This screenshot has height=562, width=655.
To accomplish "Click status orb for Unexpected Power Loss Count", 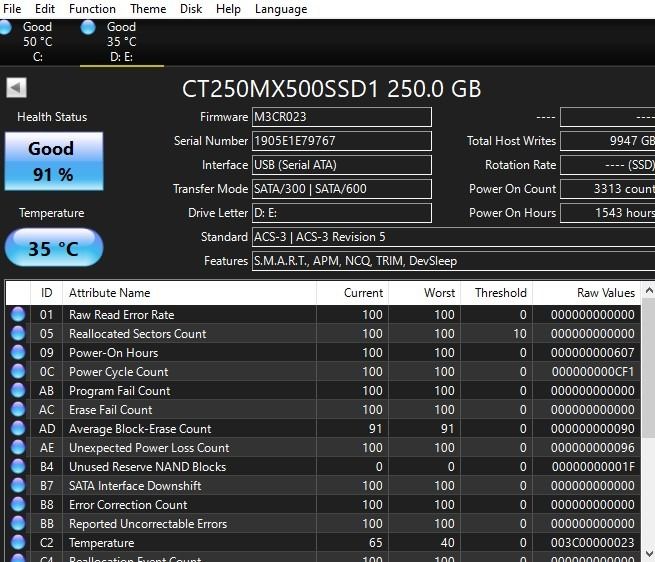I will tap(18, 448).
